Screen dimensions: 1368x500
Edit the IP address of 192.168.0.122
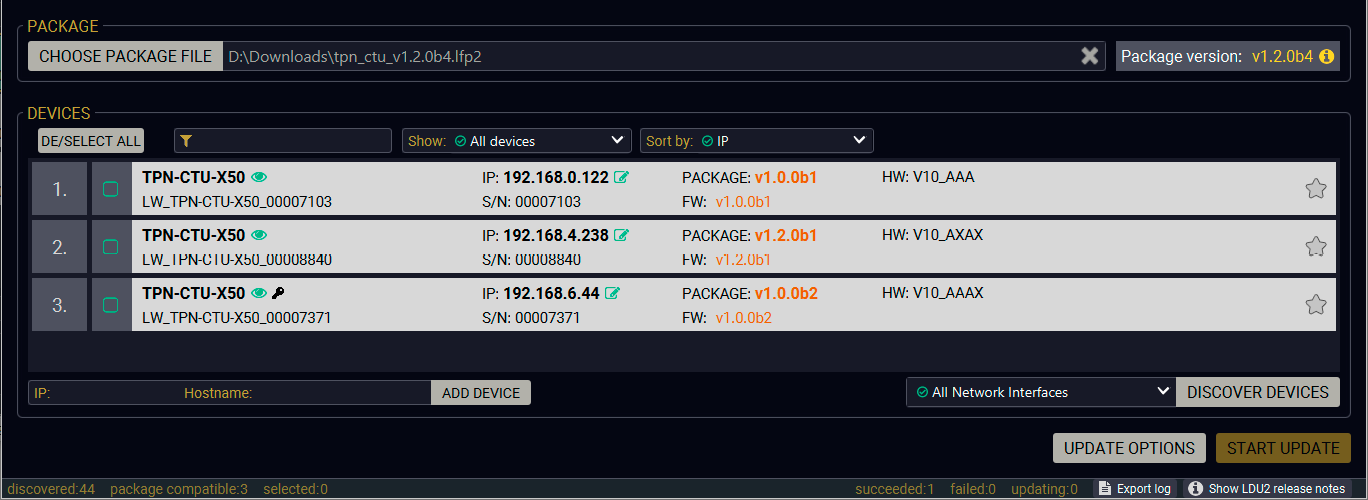[622, 177]
